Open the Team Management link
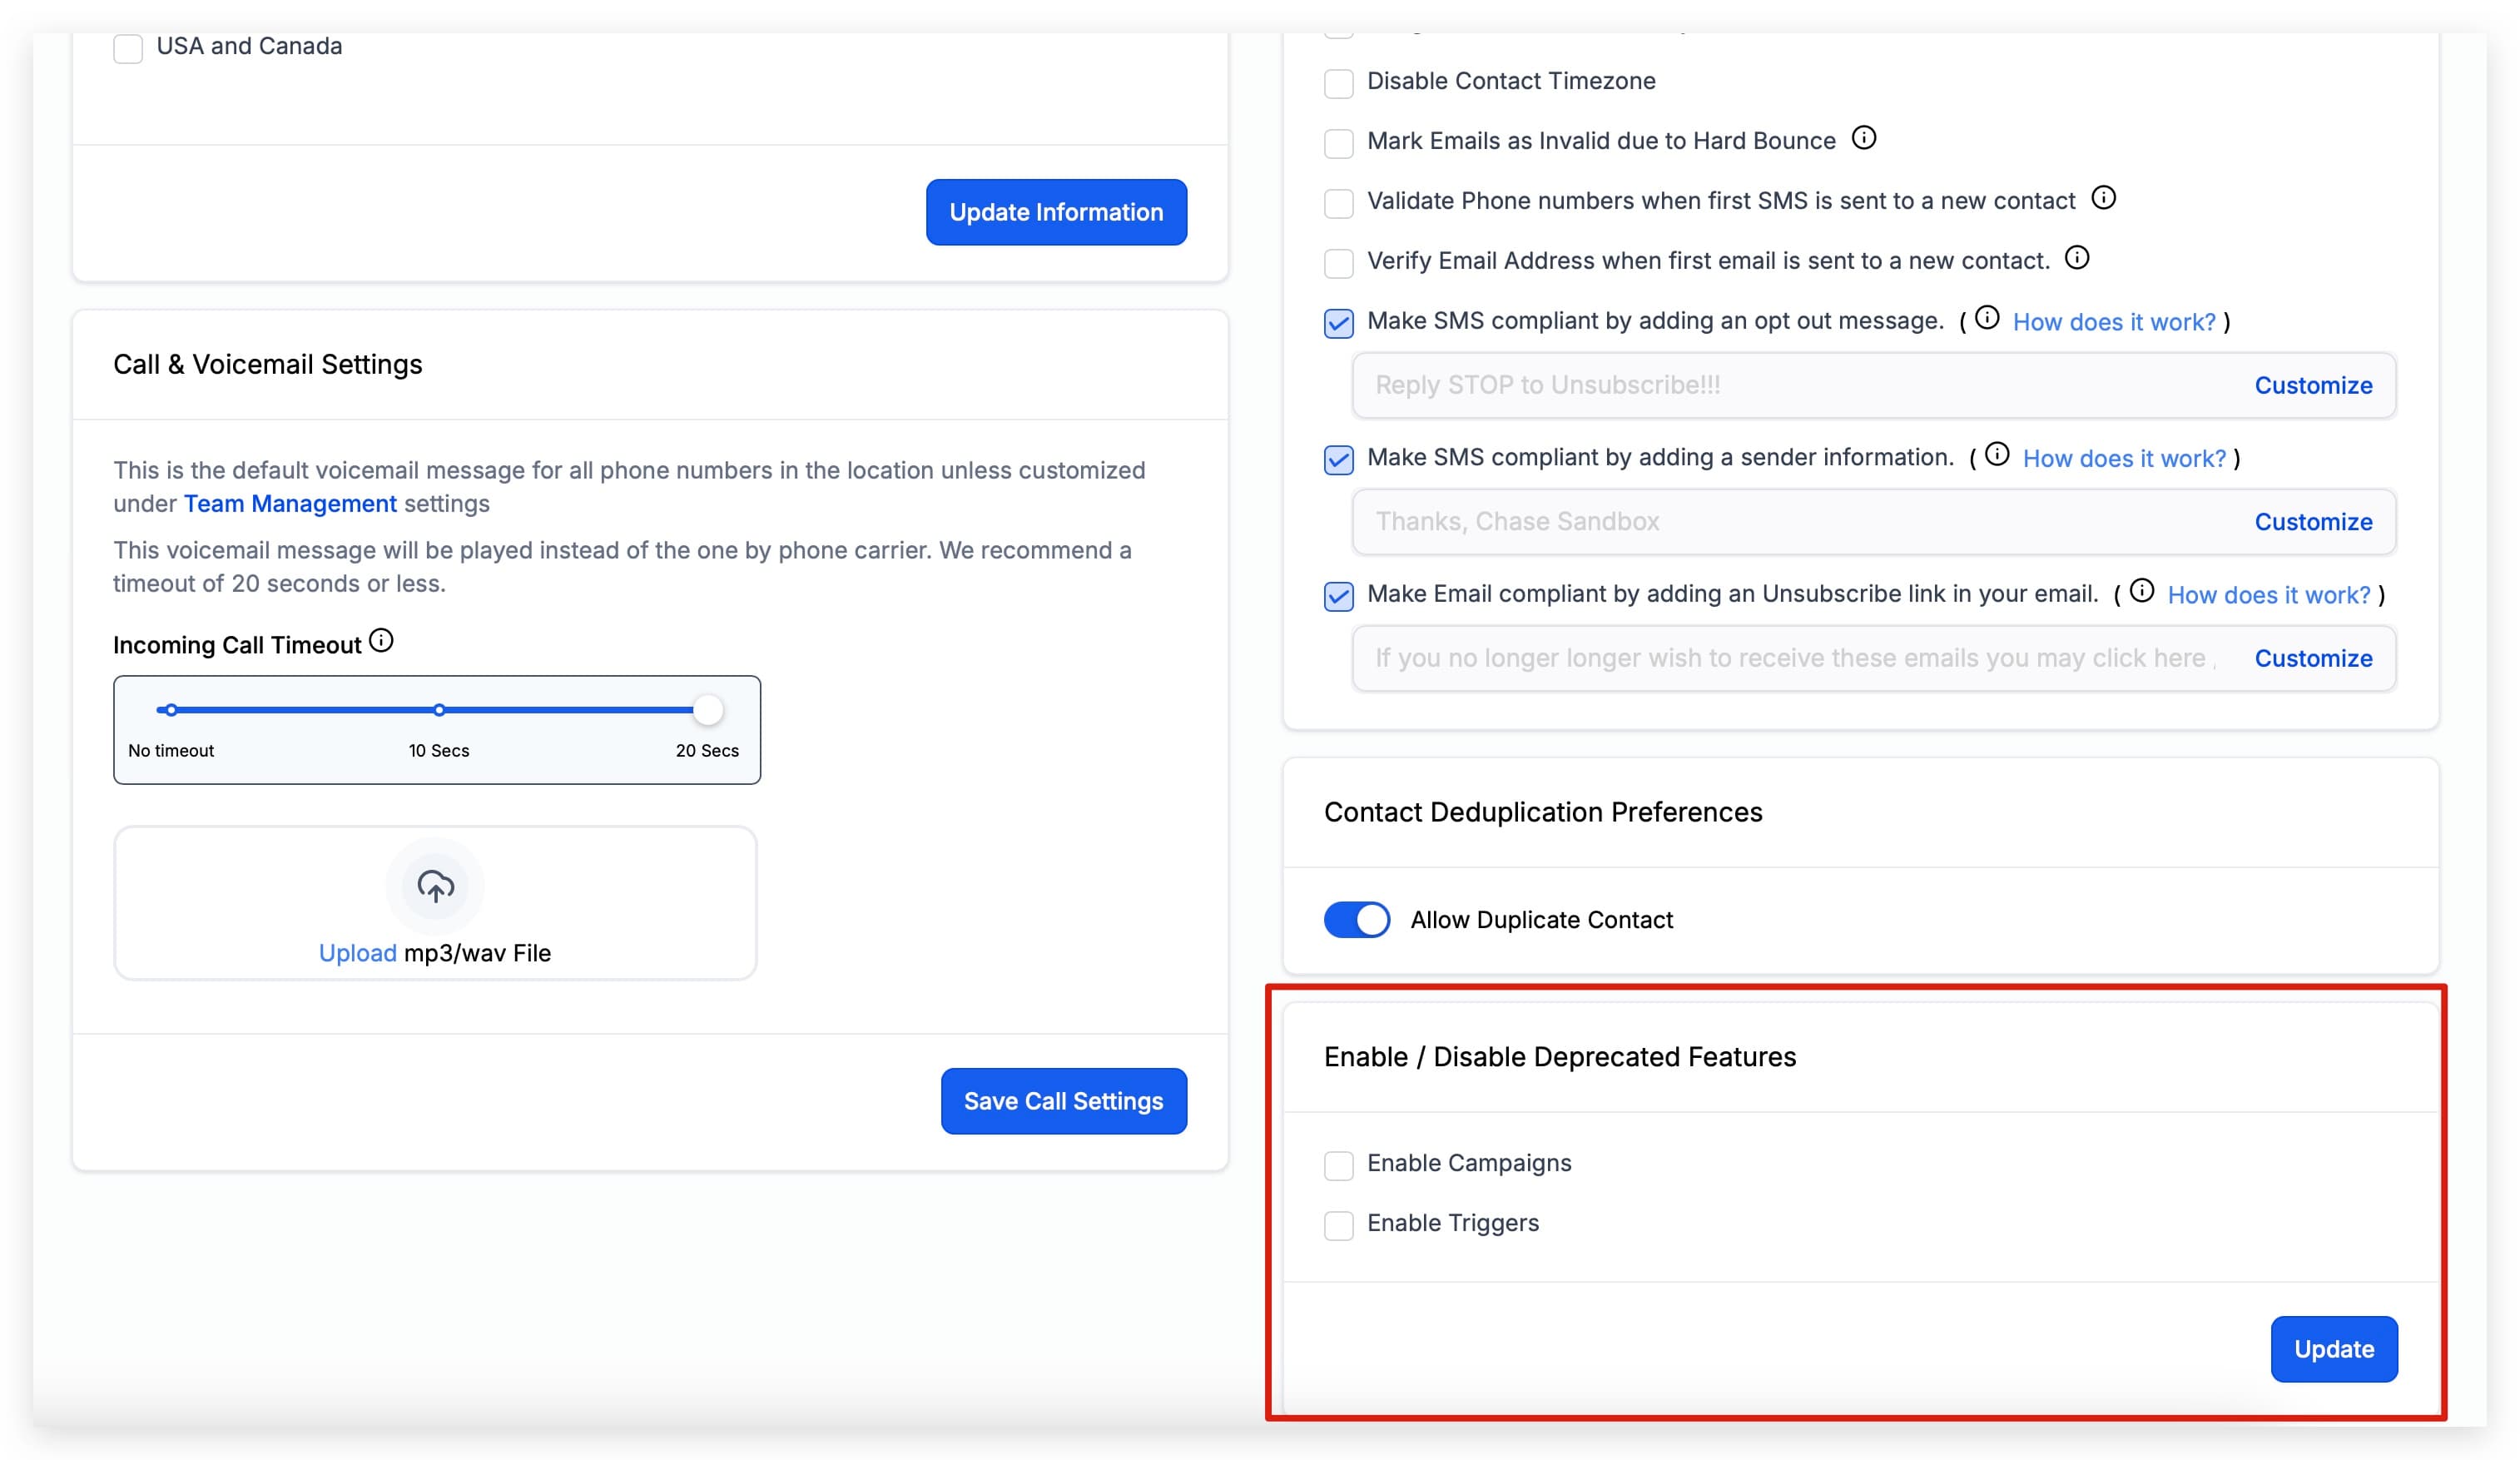Screen dimensions: 2520x1460 point(290,504)
